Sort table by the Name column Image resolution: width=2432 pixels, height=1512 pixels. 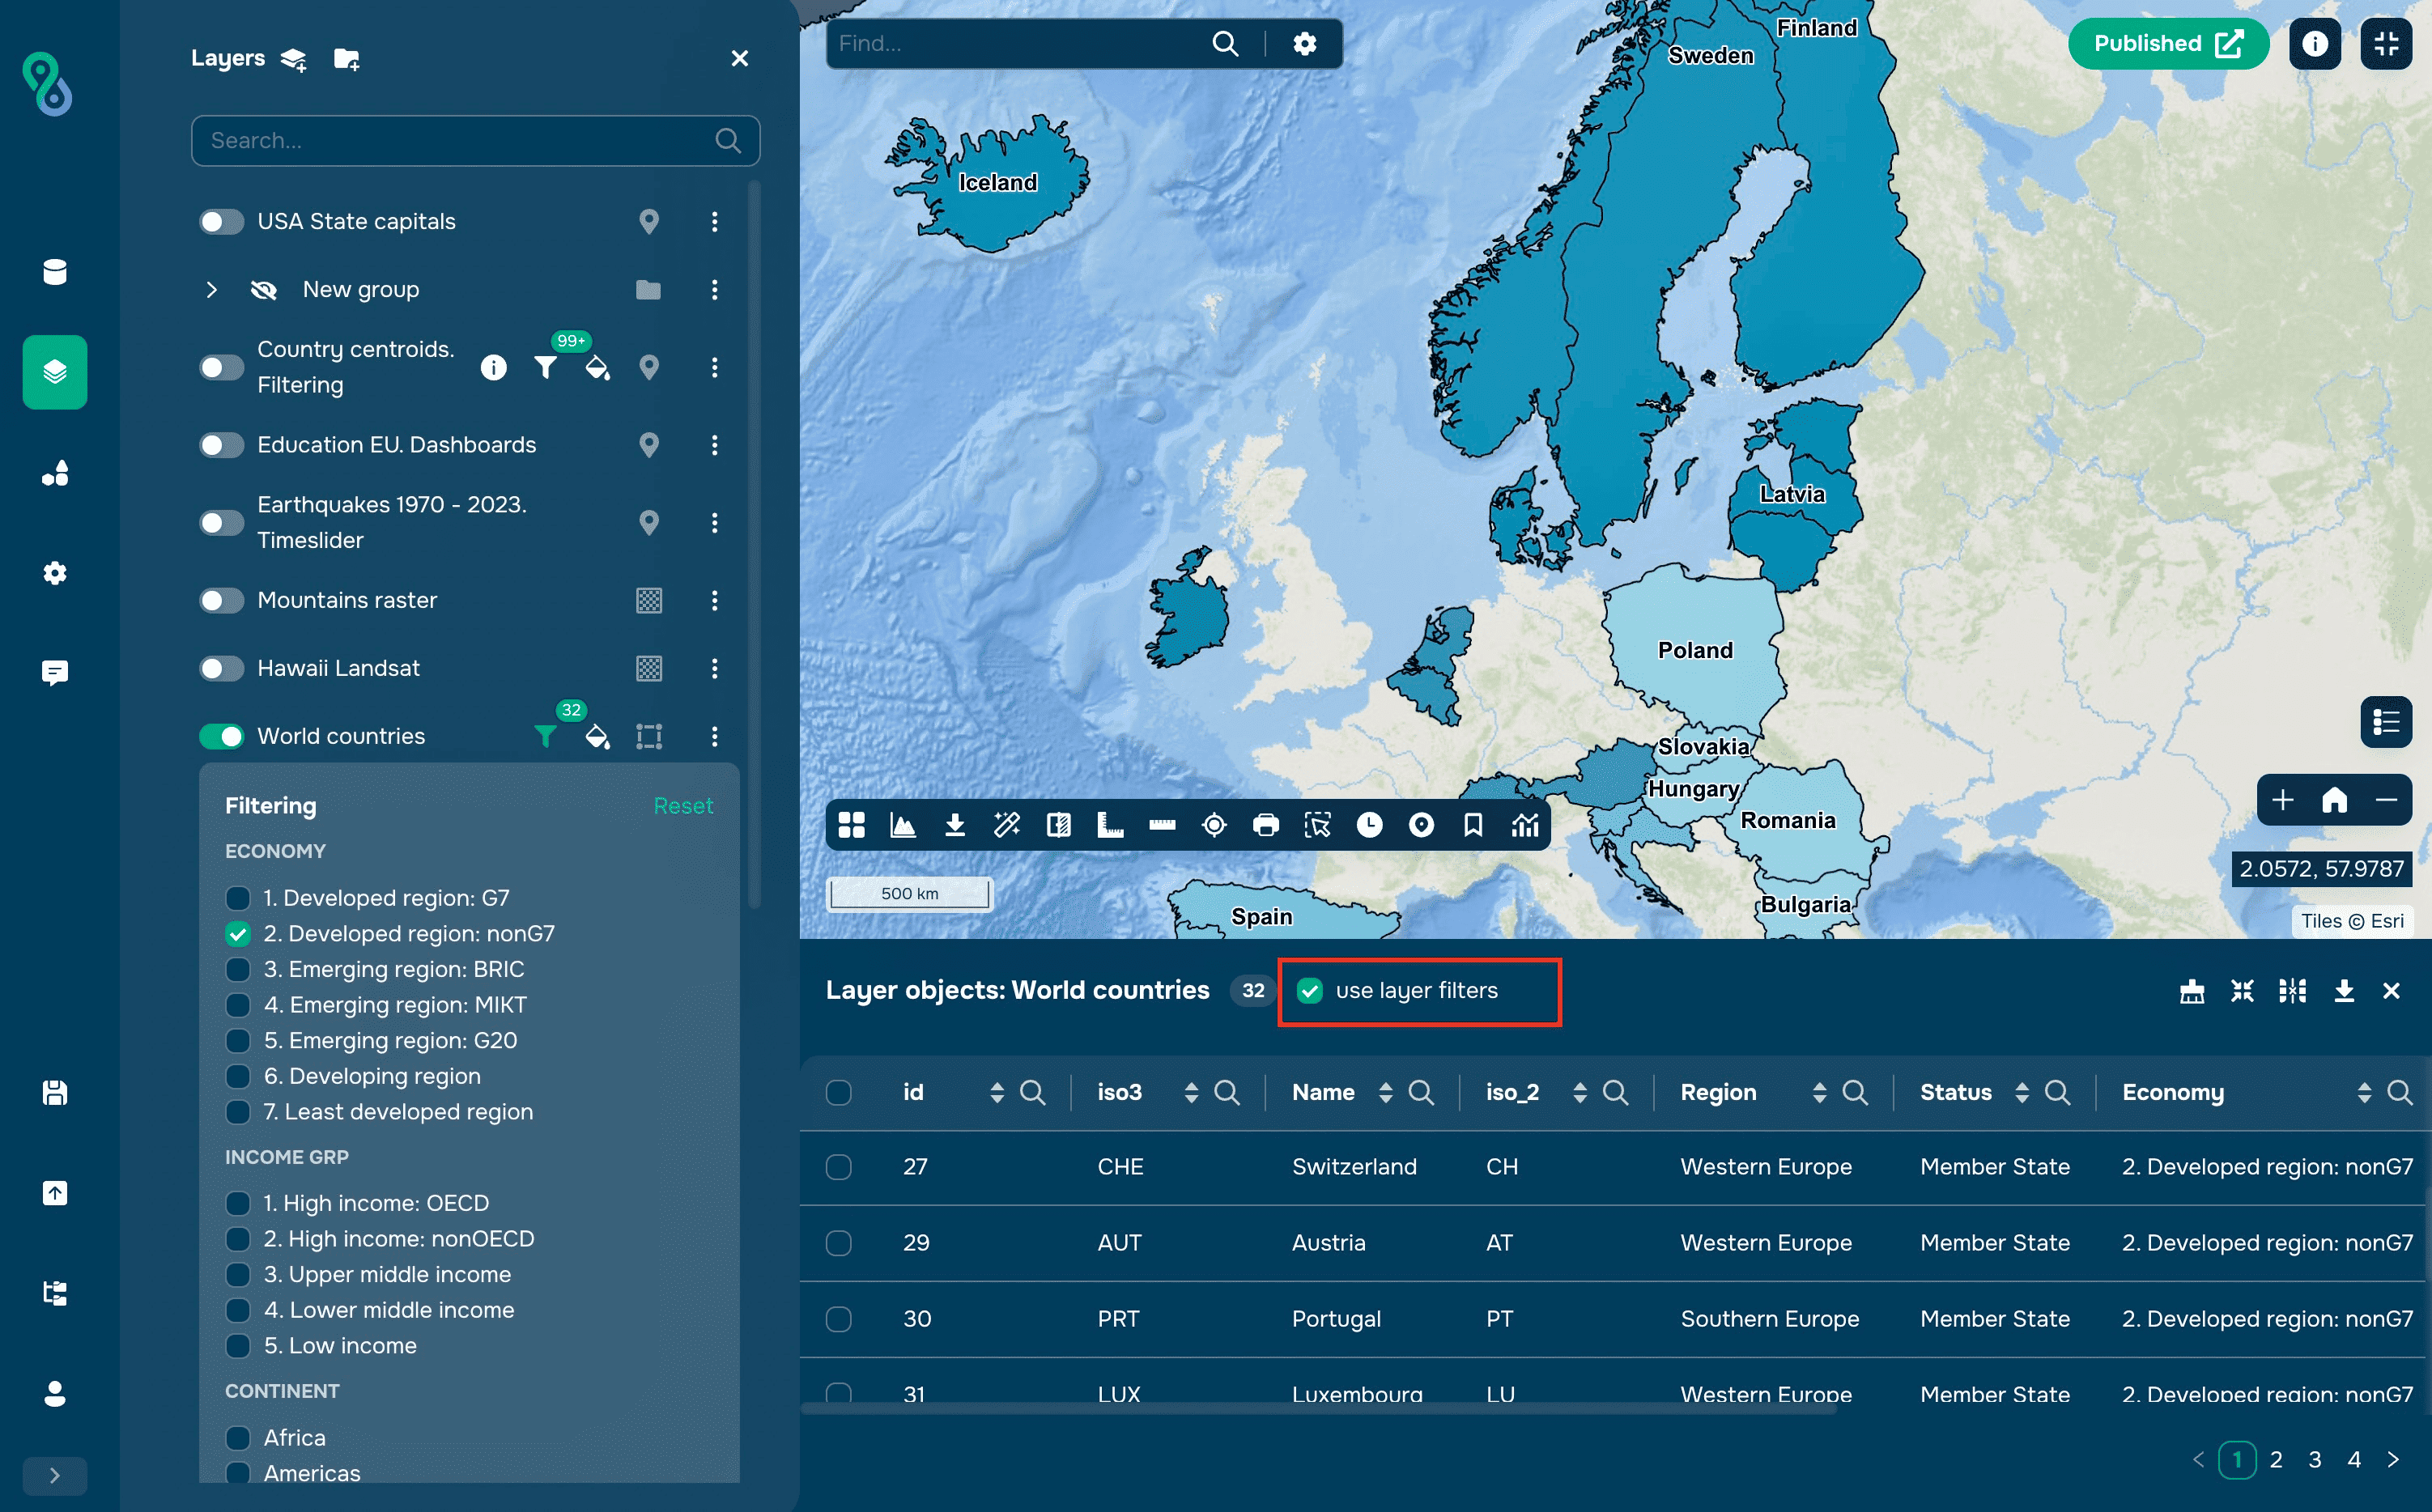tap(1385, 1093)
